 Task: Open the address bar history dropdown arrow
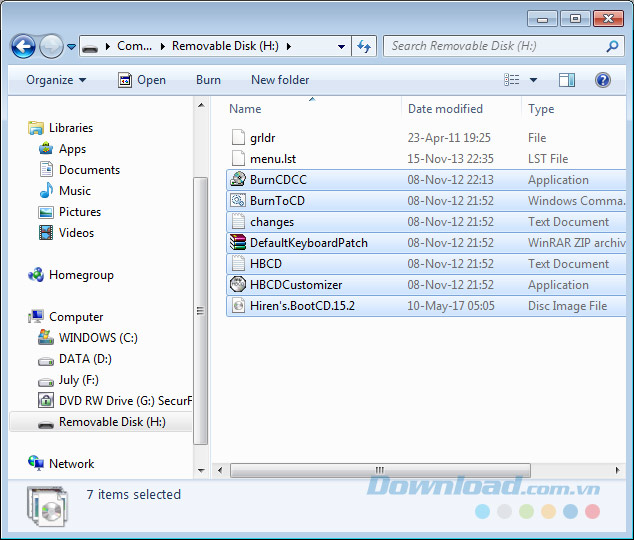341,46
